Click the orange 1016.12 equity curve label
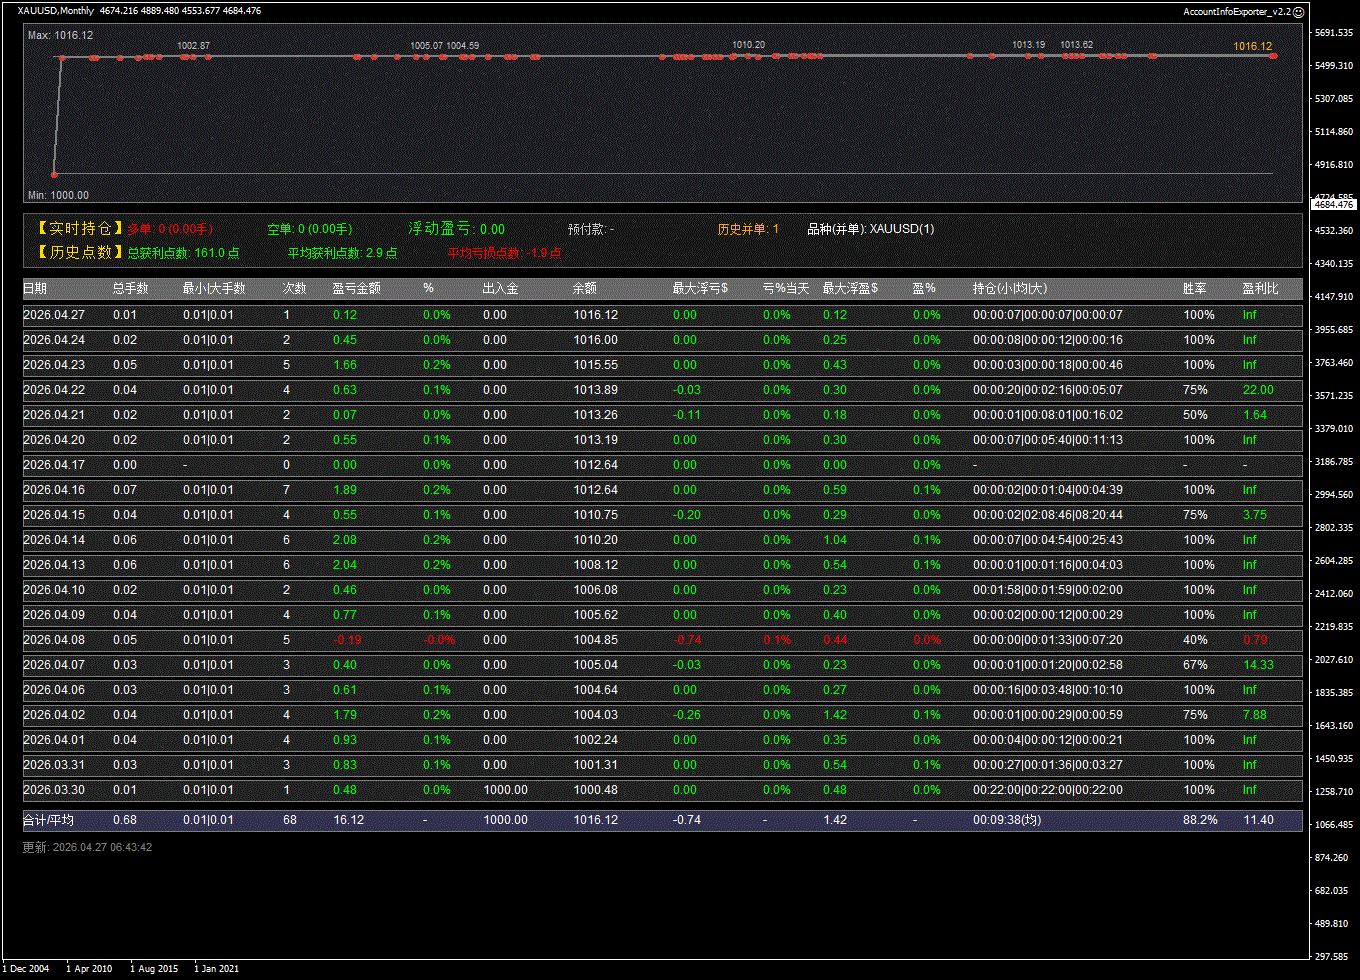Screen dimensions: 1360x980 (1252, 46)
